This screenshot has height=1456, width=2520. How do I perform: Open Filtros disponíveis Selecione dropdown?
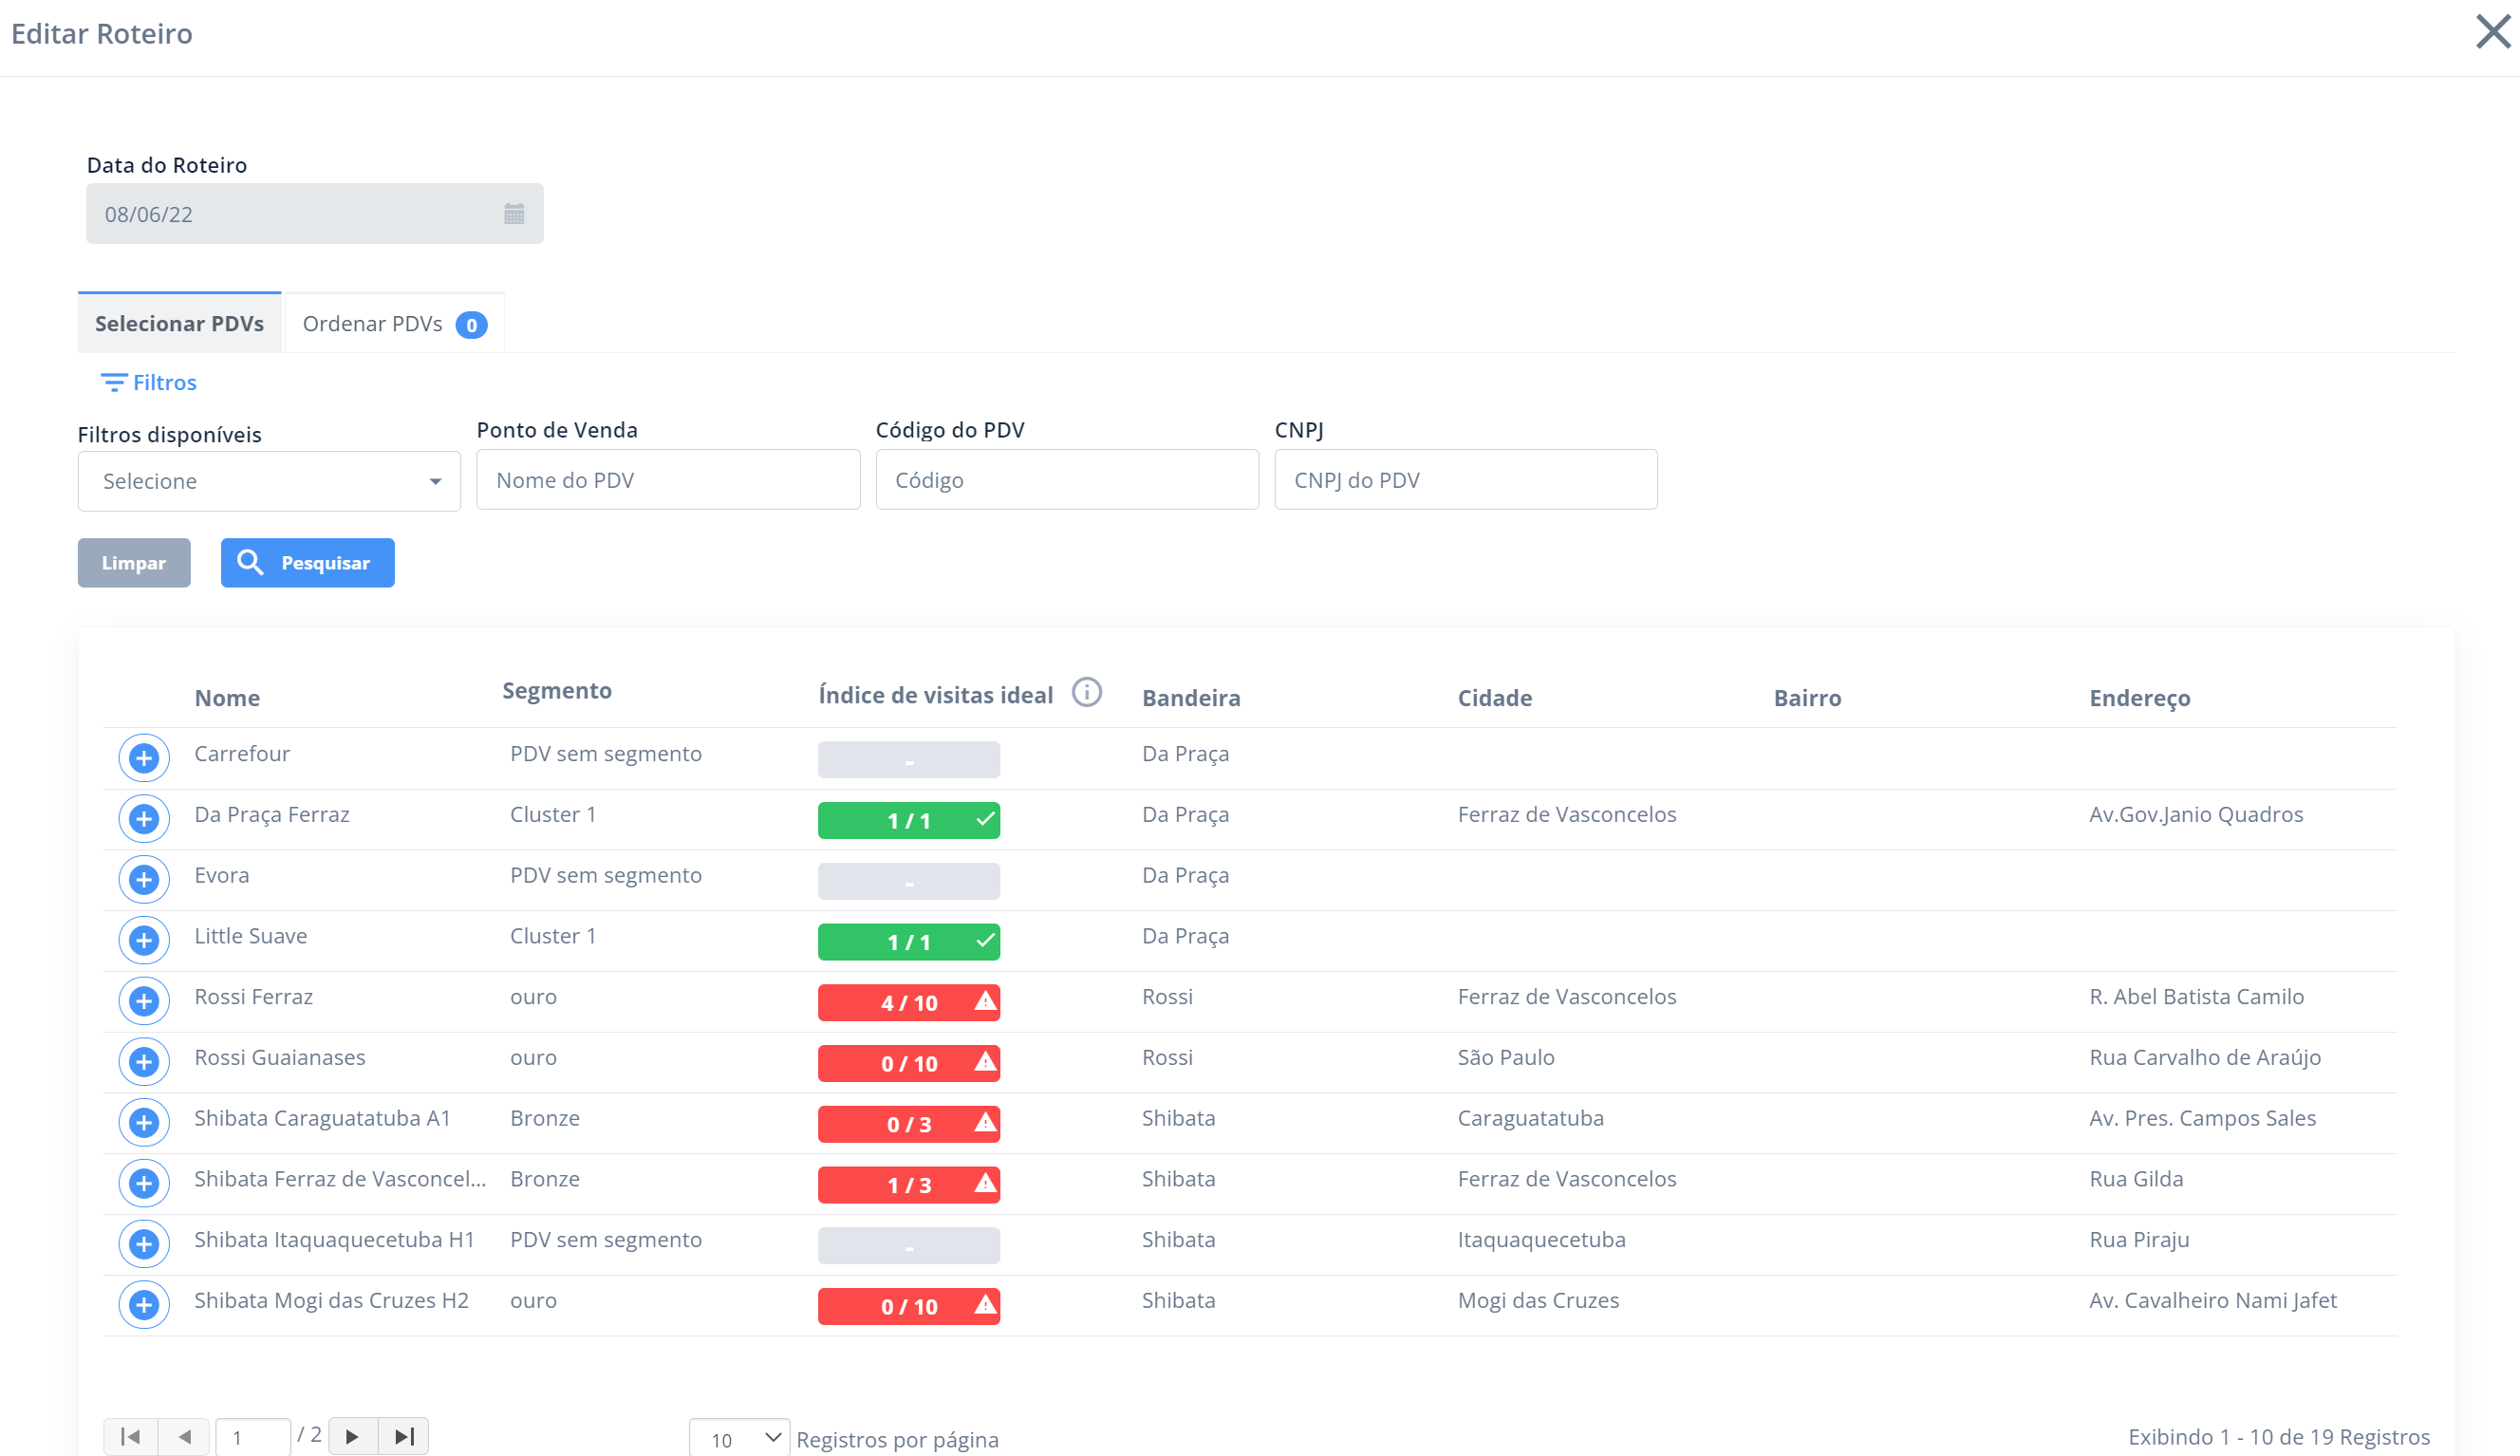coord(269,481)
